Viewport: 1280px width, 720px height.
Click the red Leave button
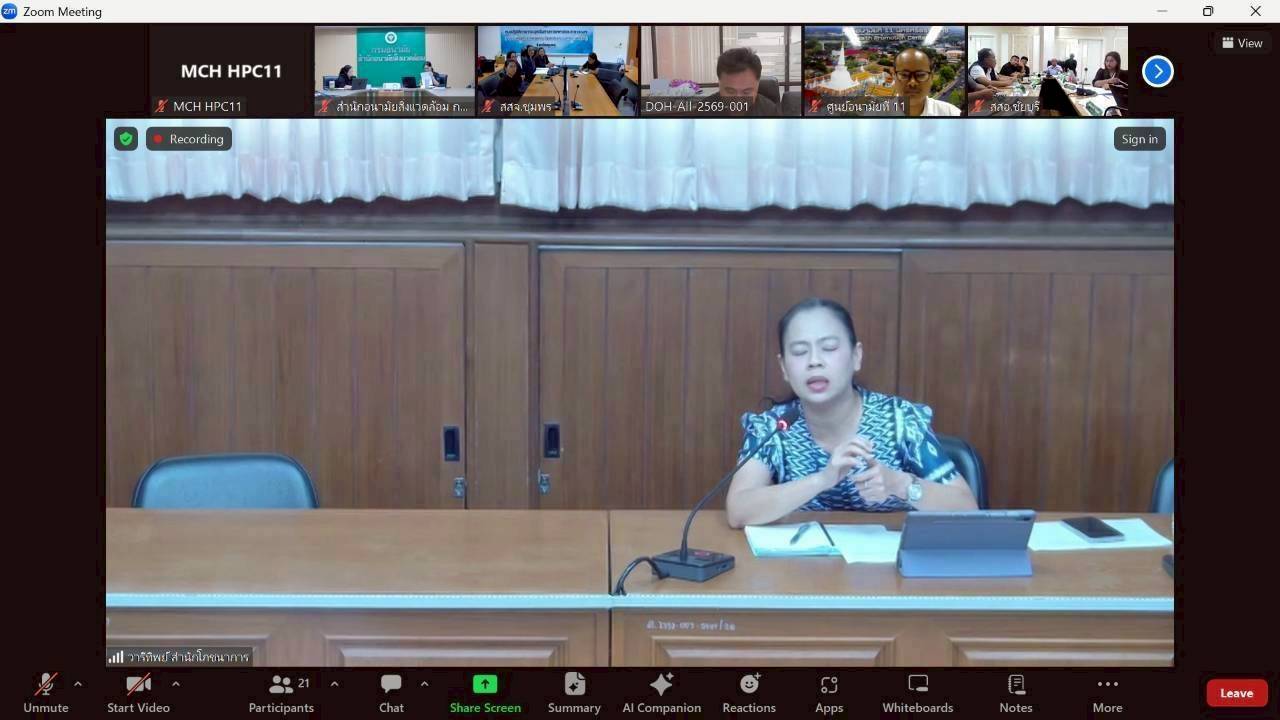tap(1236, 693)
